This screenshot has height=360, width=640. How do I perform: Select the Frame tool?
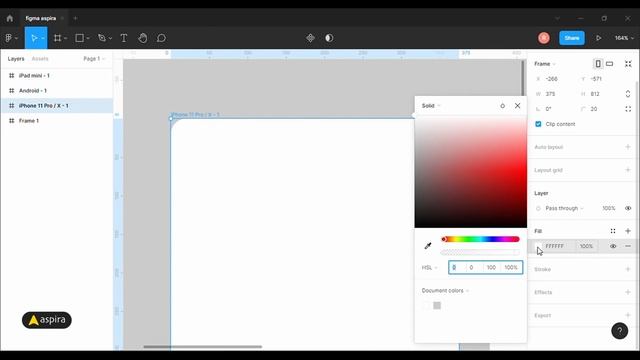(58, 38)
